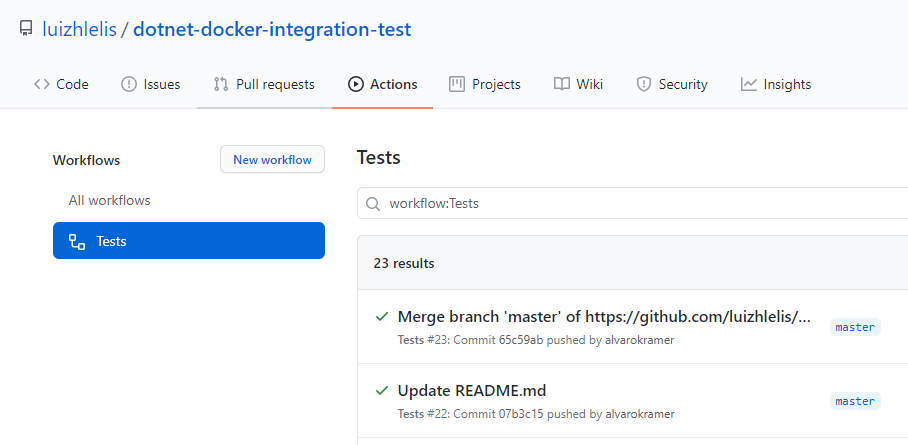Viewport: 908px width, 445px height.
Task: Click the Wiki book icon
Action: tap(562, 85)
